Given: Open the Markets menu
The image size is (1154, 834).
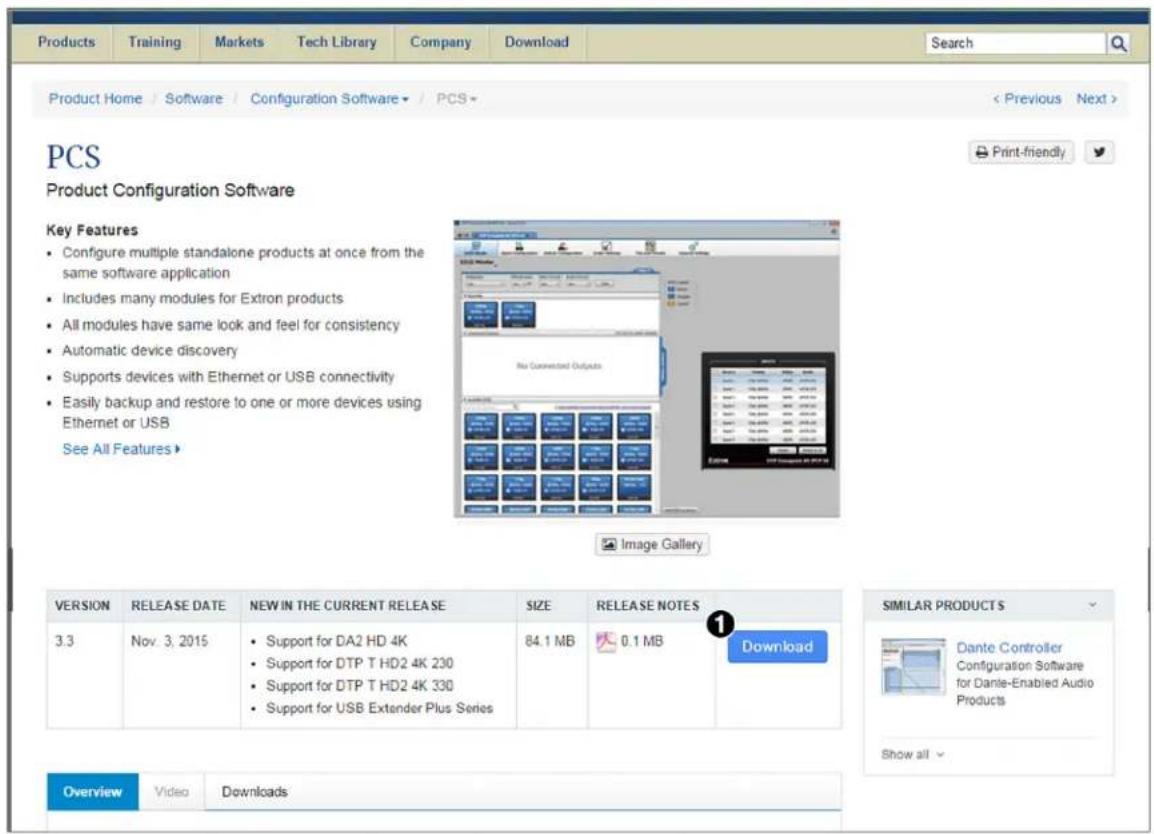Looking at the screenshot, I should point(239,42).
